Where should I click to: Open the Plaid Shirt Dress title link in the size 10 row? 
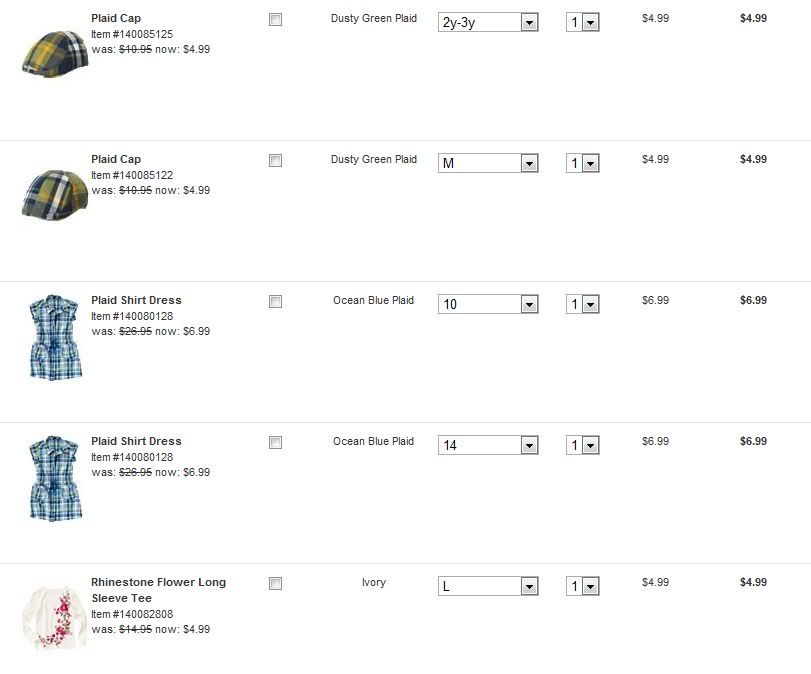[x=136, y=300]
